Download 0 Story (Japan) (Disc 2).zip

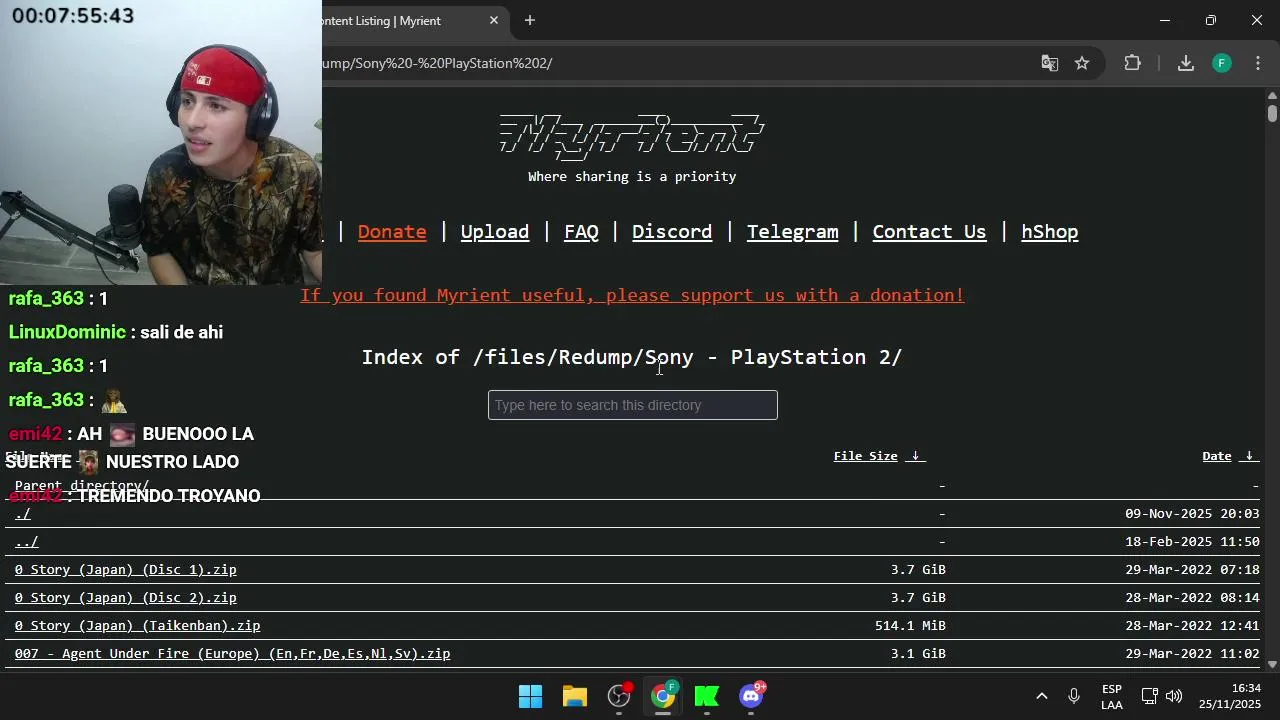[126, 598]
